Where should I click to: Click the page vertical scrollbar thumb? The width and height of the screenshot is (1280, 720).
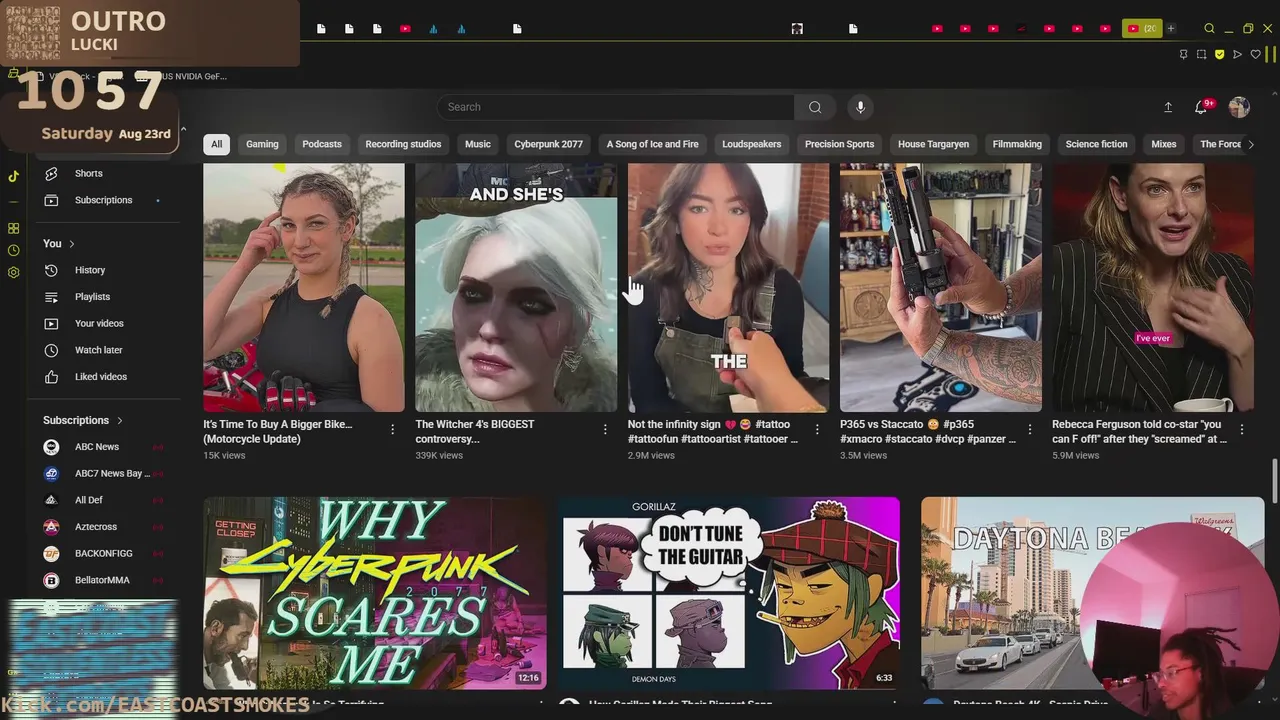coord(1274,482)
